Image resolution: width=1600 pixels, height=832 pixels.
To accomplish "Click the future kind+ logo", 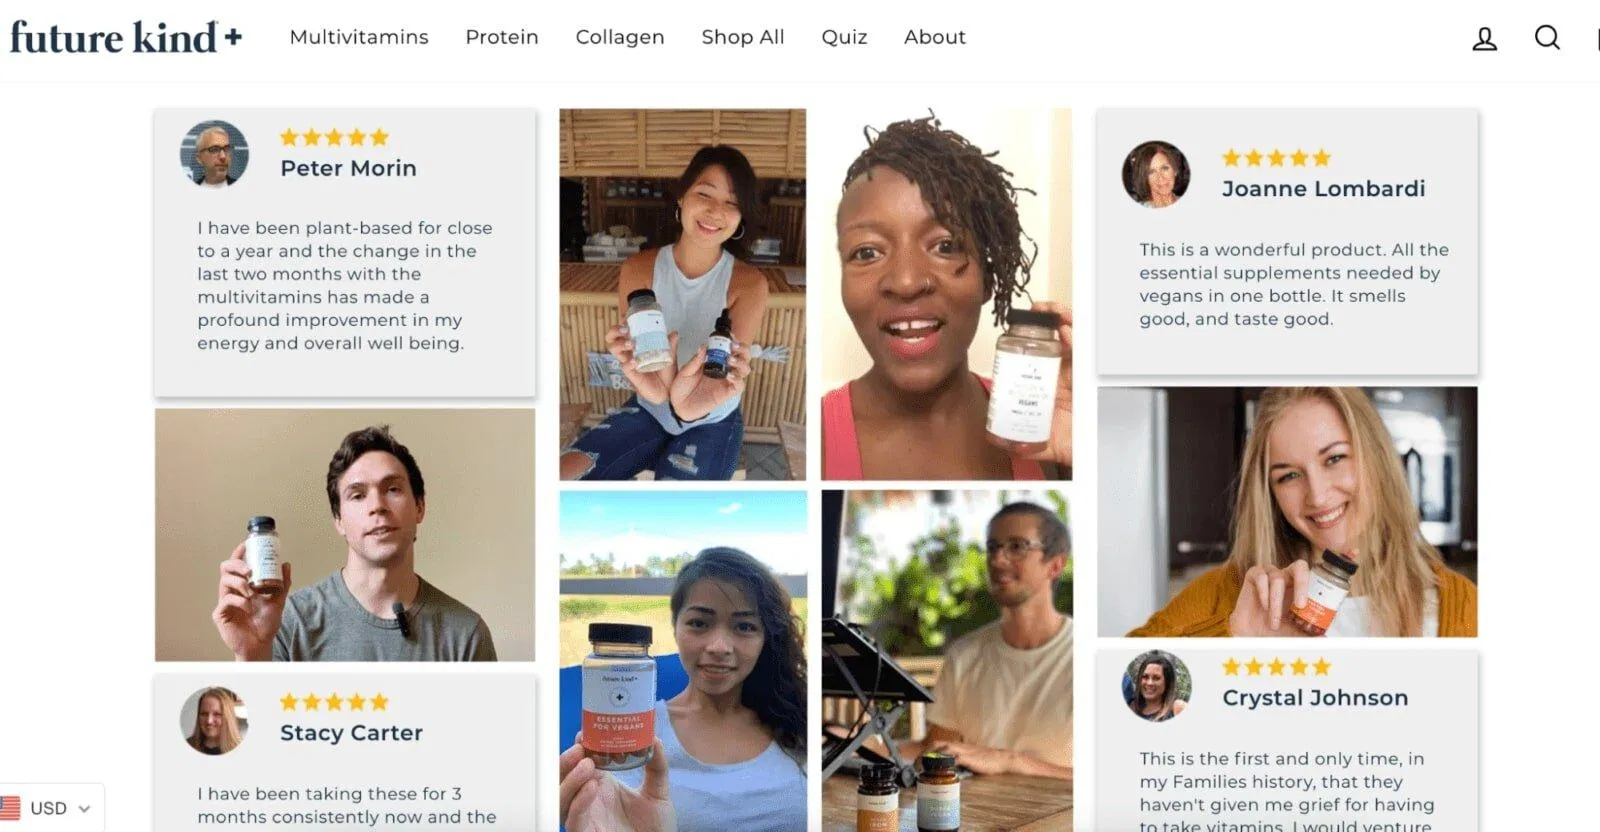I will coord(126,38).
